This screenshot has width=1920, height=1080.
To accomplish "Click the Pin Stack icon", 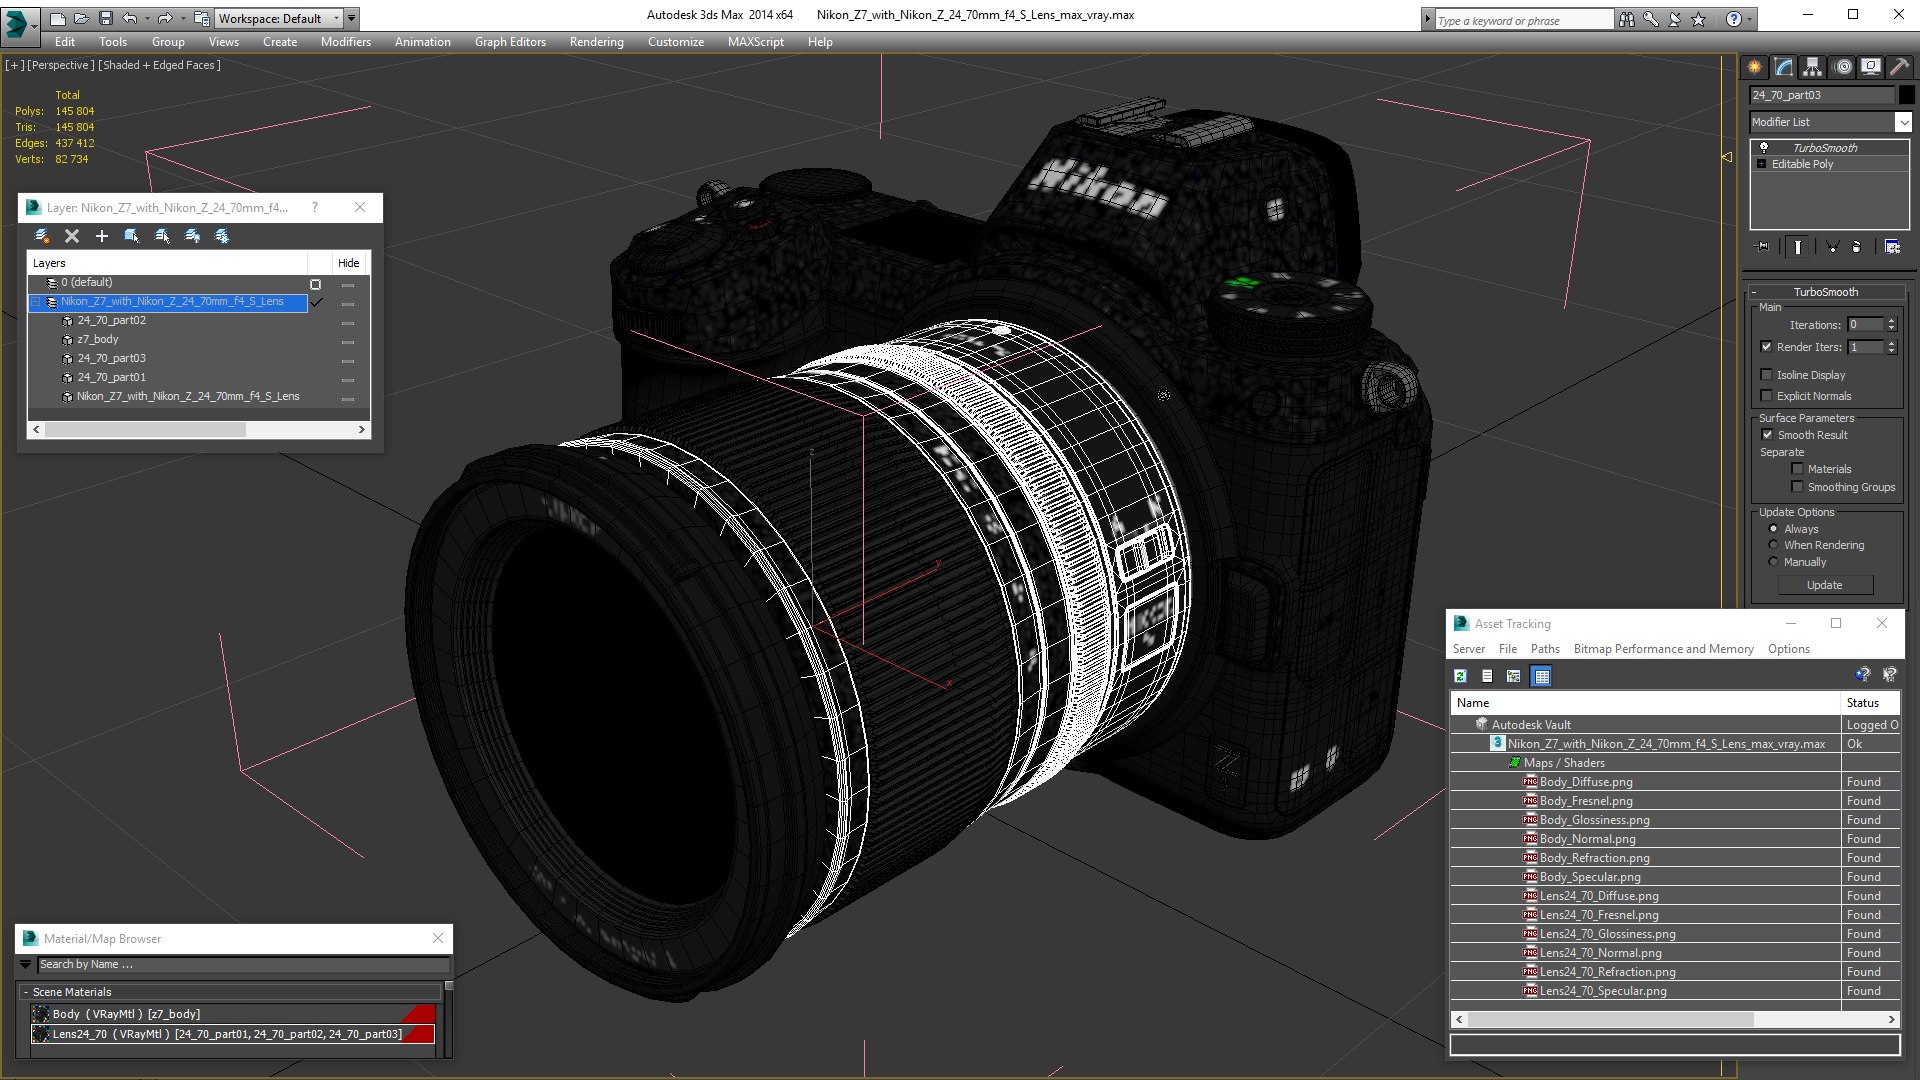I will click(1762, 246).
